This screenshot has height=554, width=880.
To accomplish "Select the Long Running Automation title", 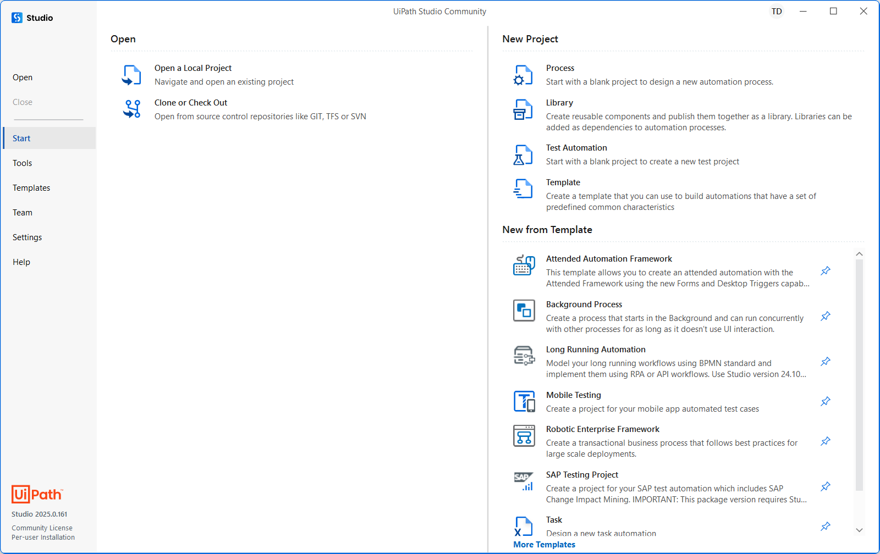I will (x=595, y=349).
